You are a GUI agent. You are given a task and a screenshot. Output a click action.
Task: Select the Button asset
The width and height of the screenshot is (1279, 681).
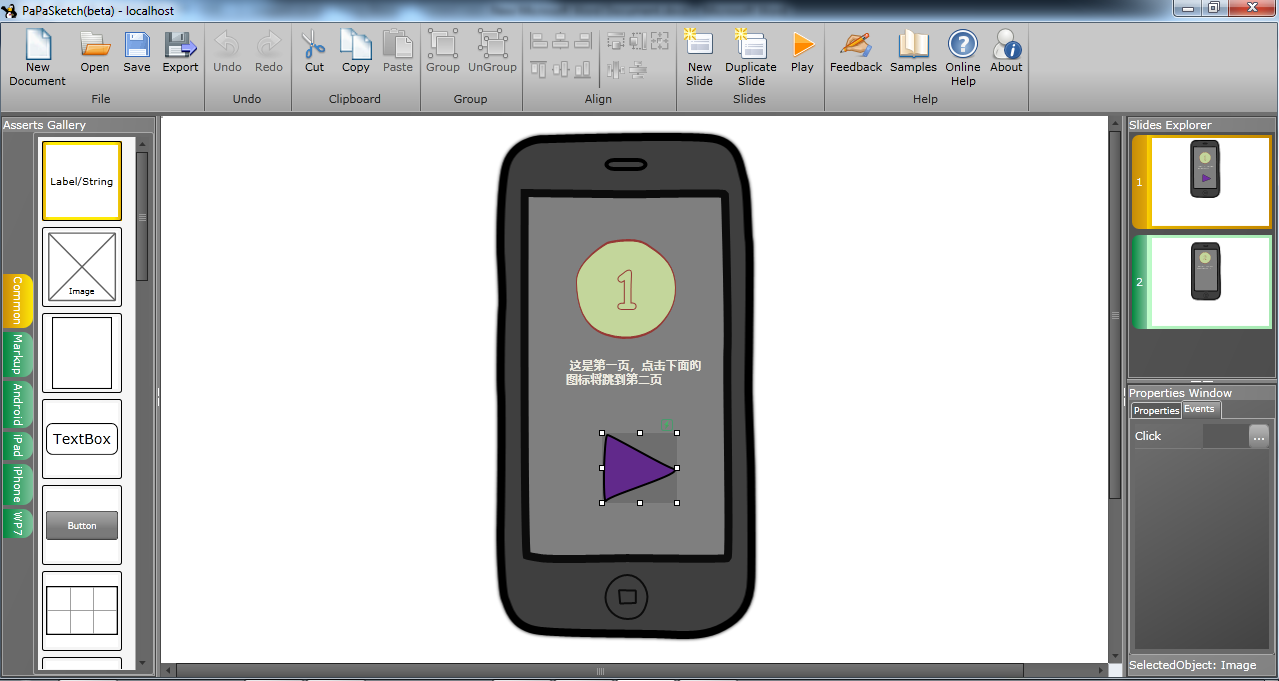pos(82,525)
